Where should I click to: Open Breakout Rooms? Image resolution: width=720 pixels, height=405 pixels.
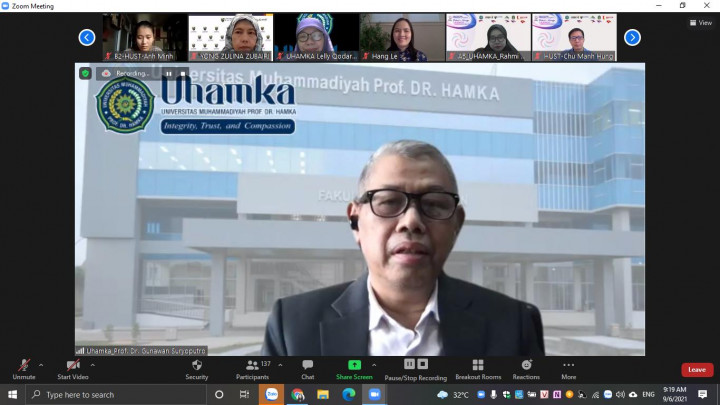tap(478, 370)
